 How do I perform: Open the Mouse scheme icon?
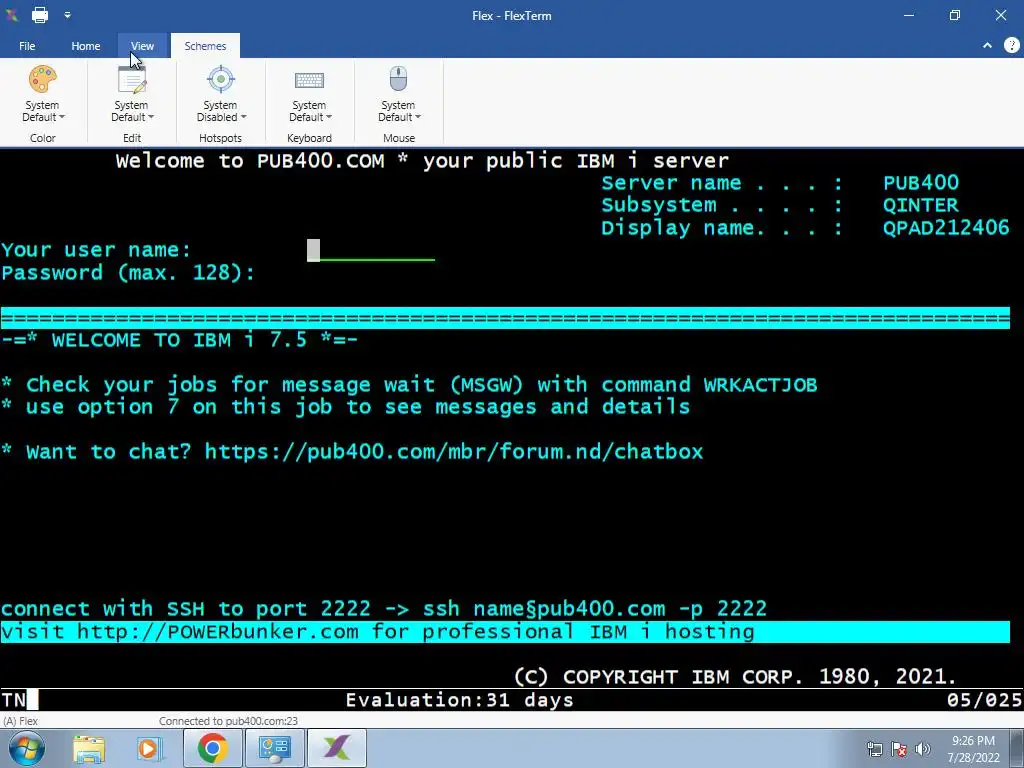[398, 80]
